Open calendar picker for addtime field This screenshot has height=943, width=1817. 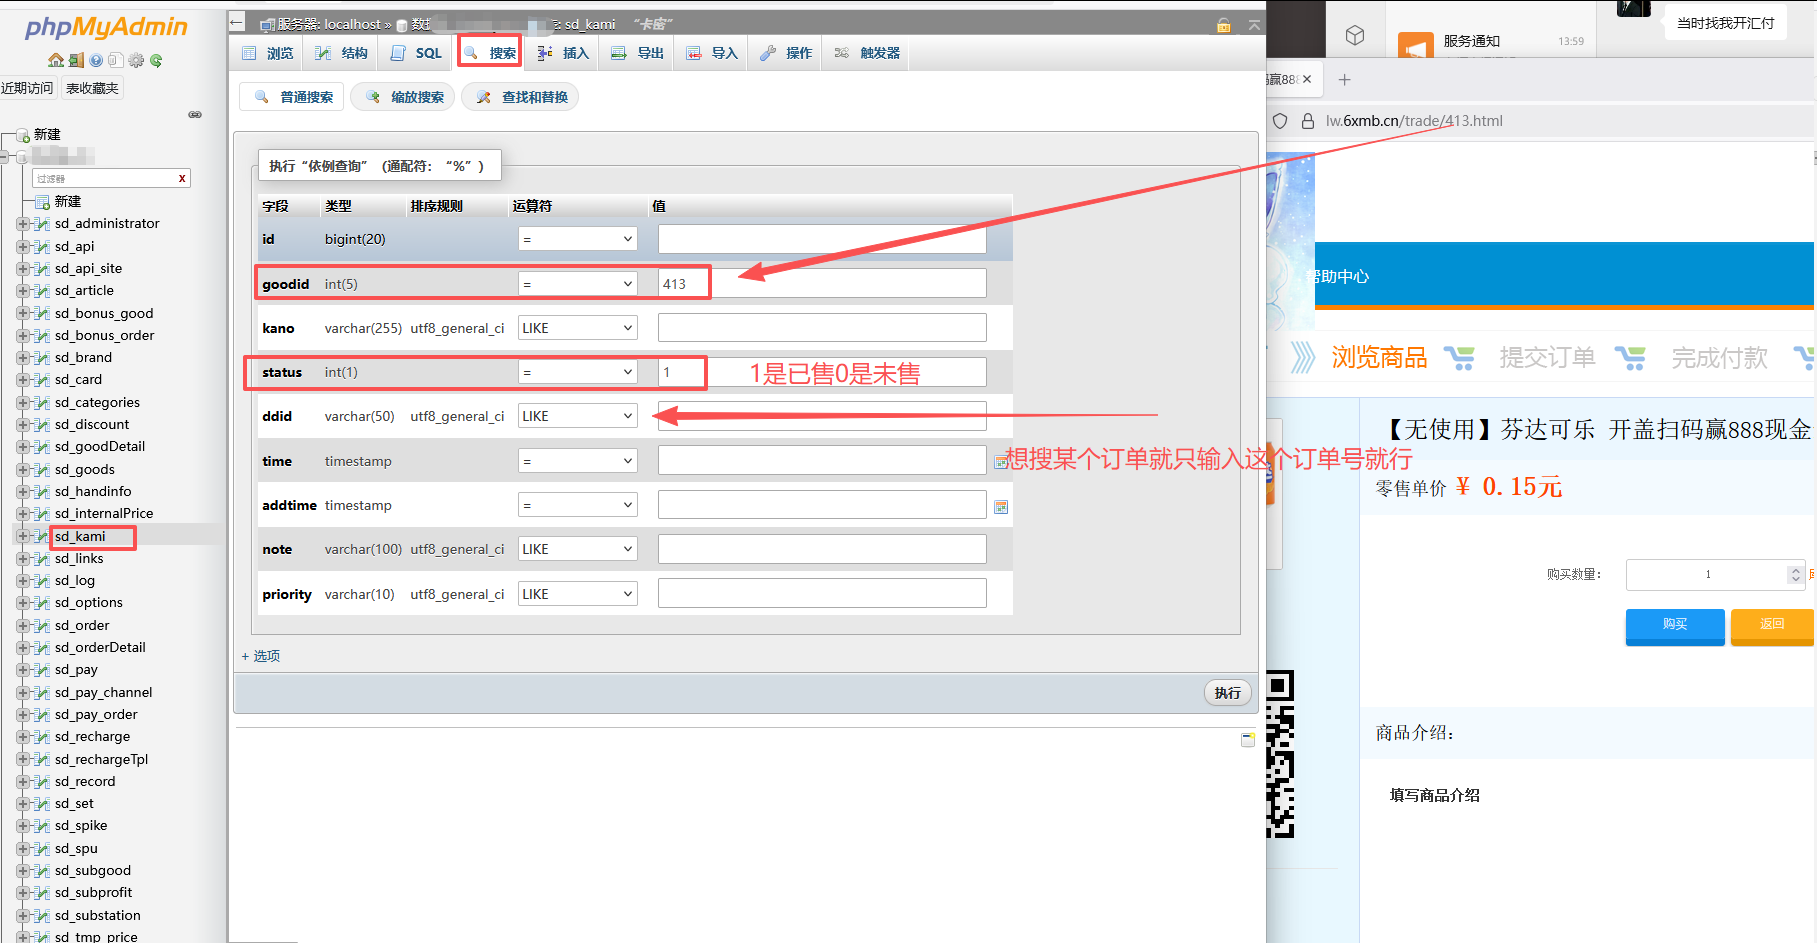tap(1000, 507)
